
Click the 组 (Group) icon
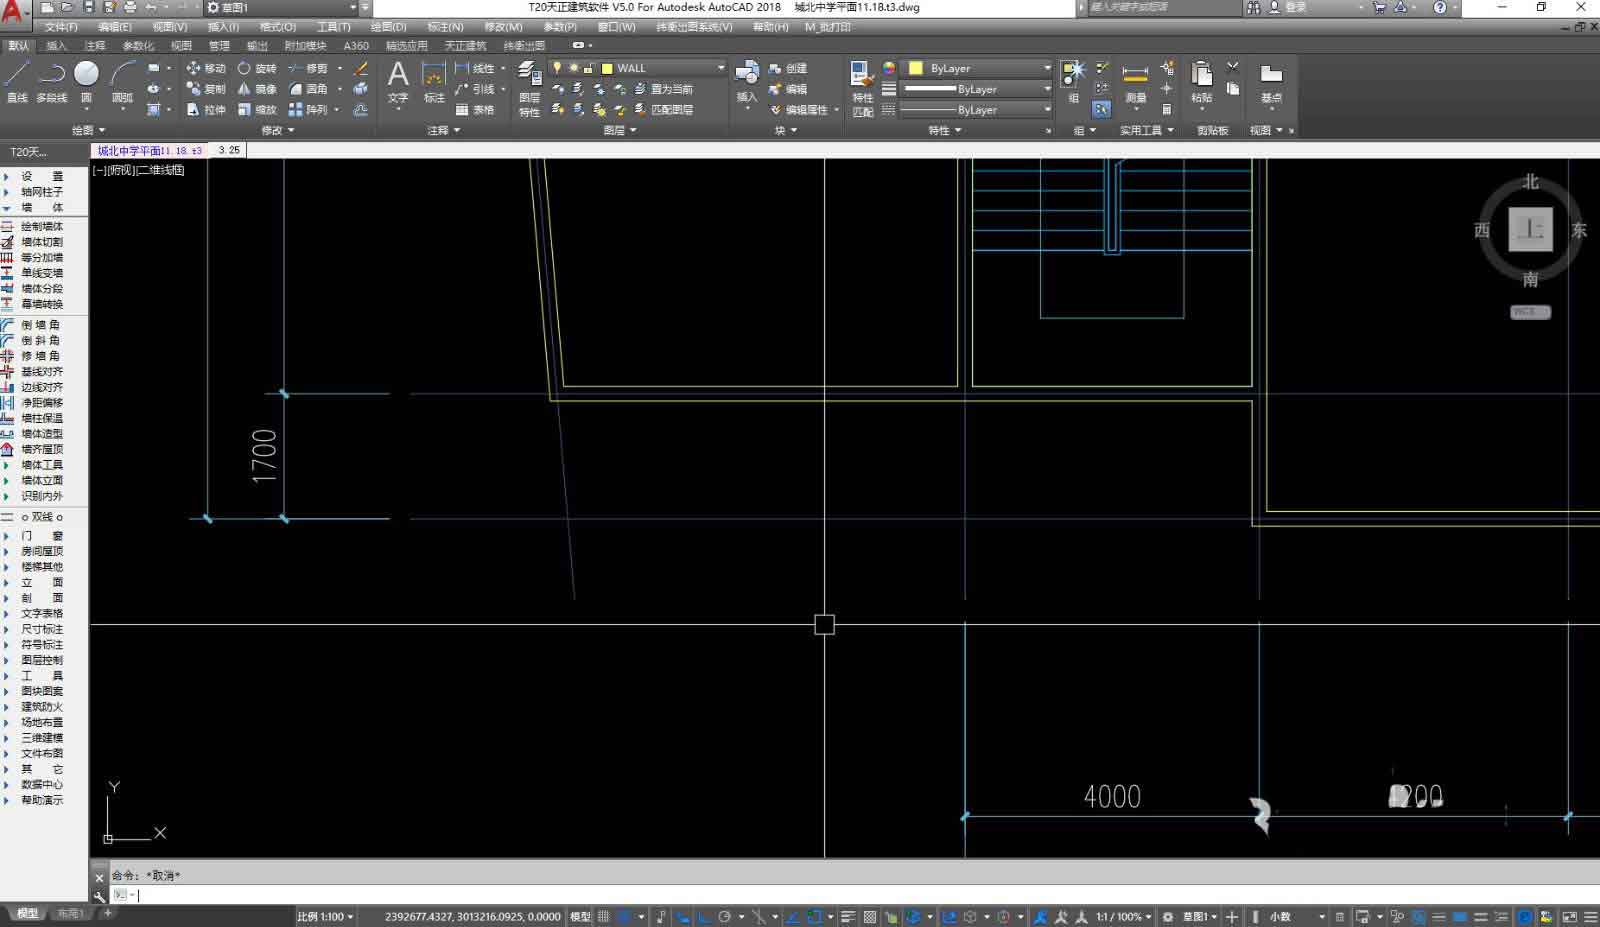click(1073, 81)
